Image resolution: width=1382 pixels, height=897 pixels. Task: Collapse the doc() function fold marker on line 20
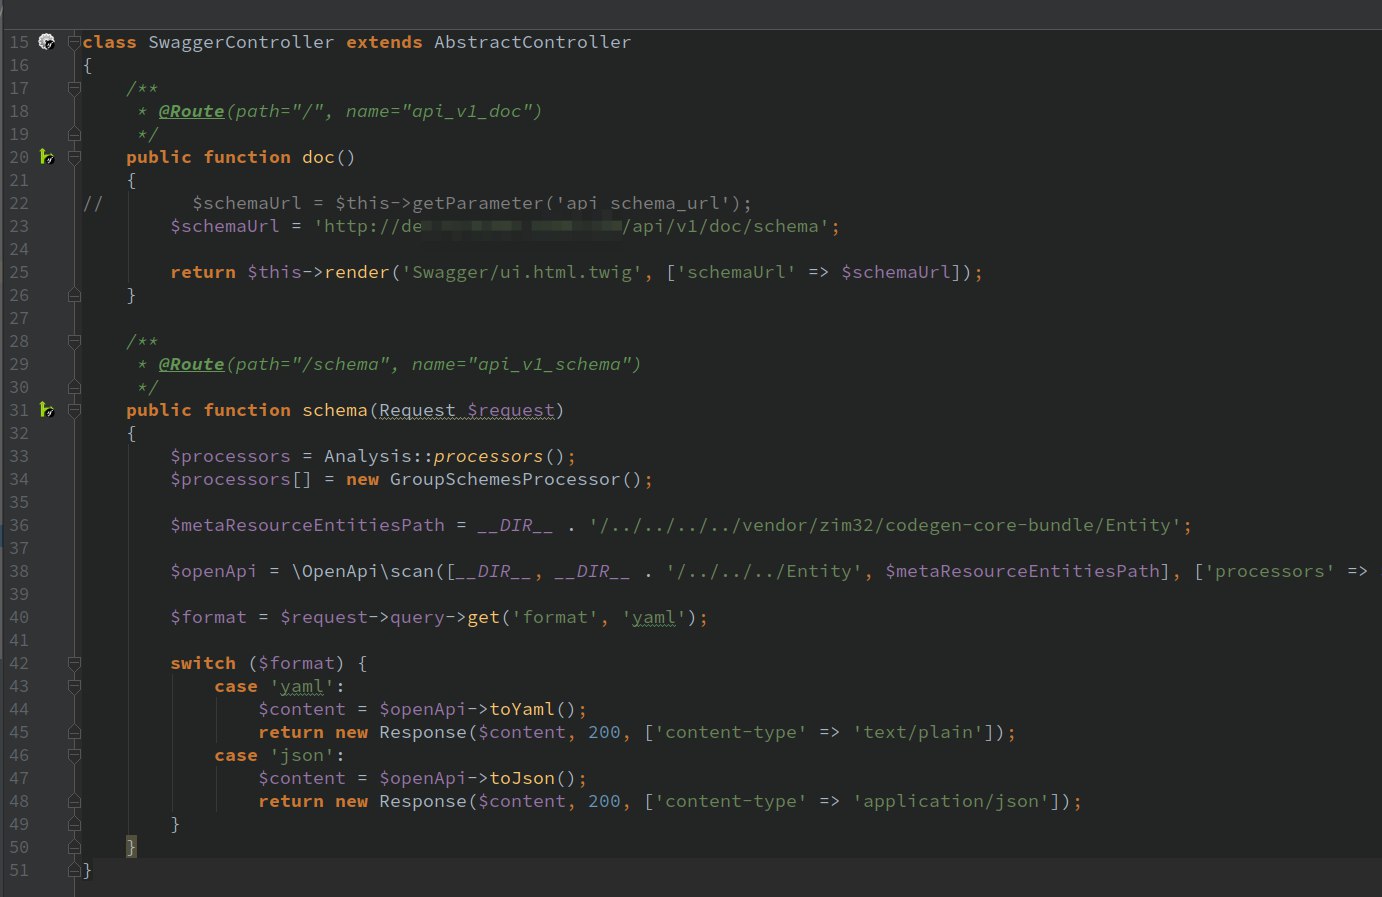74,157
